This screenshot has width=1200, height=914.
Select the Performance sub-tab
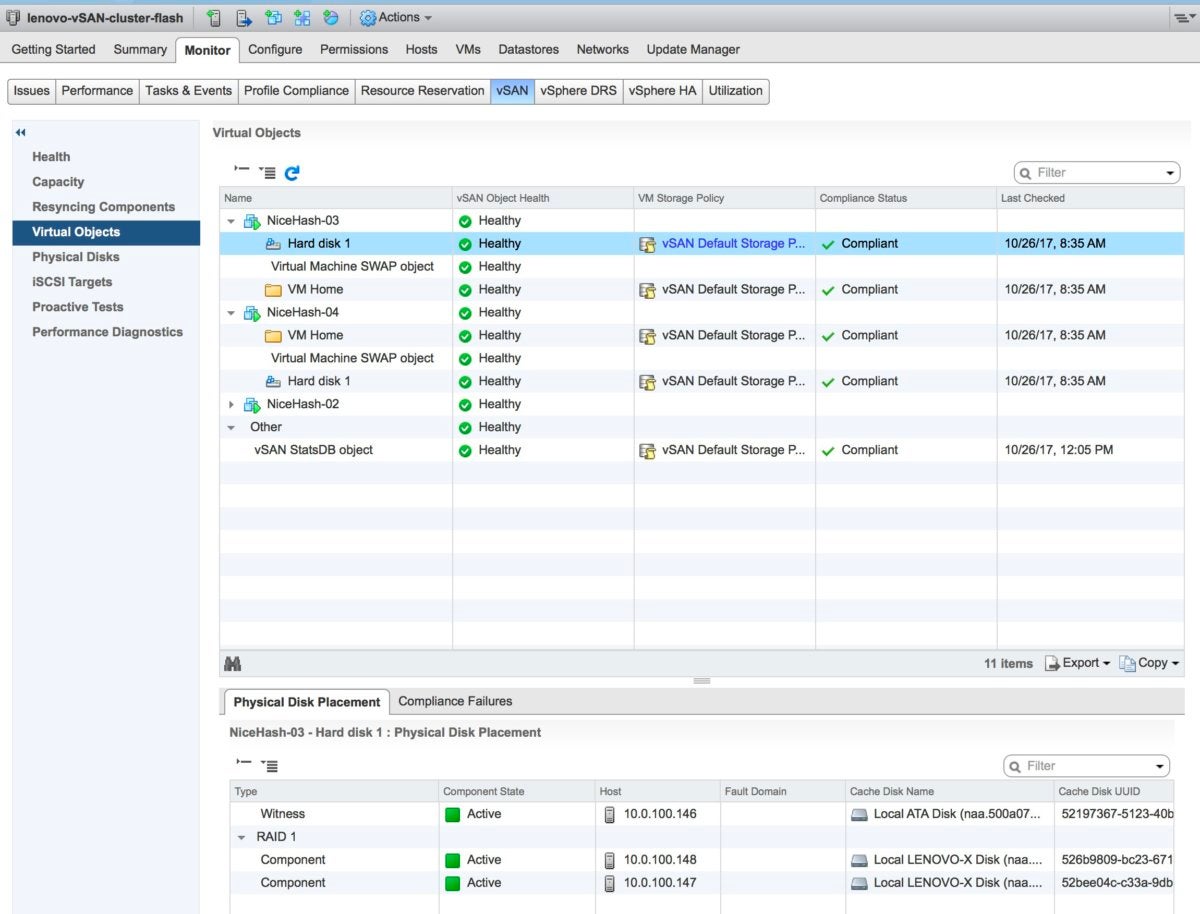click(x=97, y=90)
